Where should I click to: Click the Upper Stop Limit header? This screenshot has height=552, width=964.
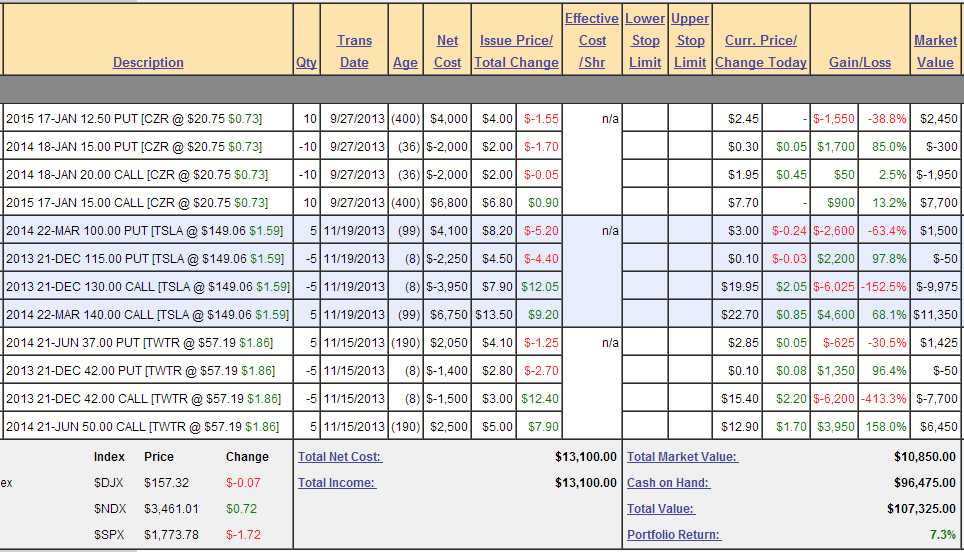coord(690,40)
